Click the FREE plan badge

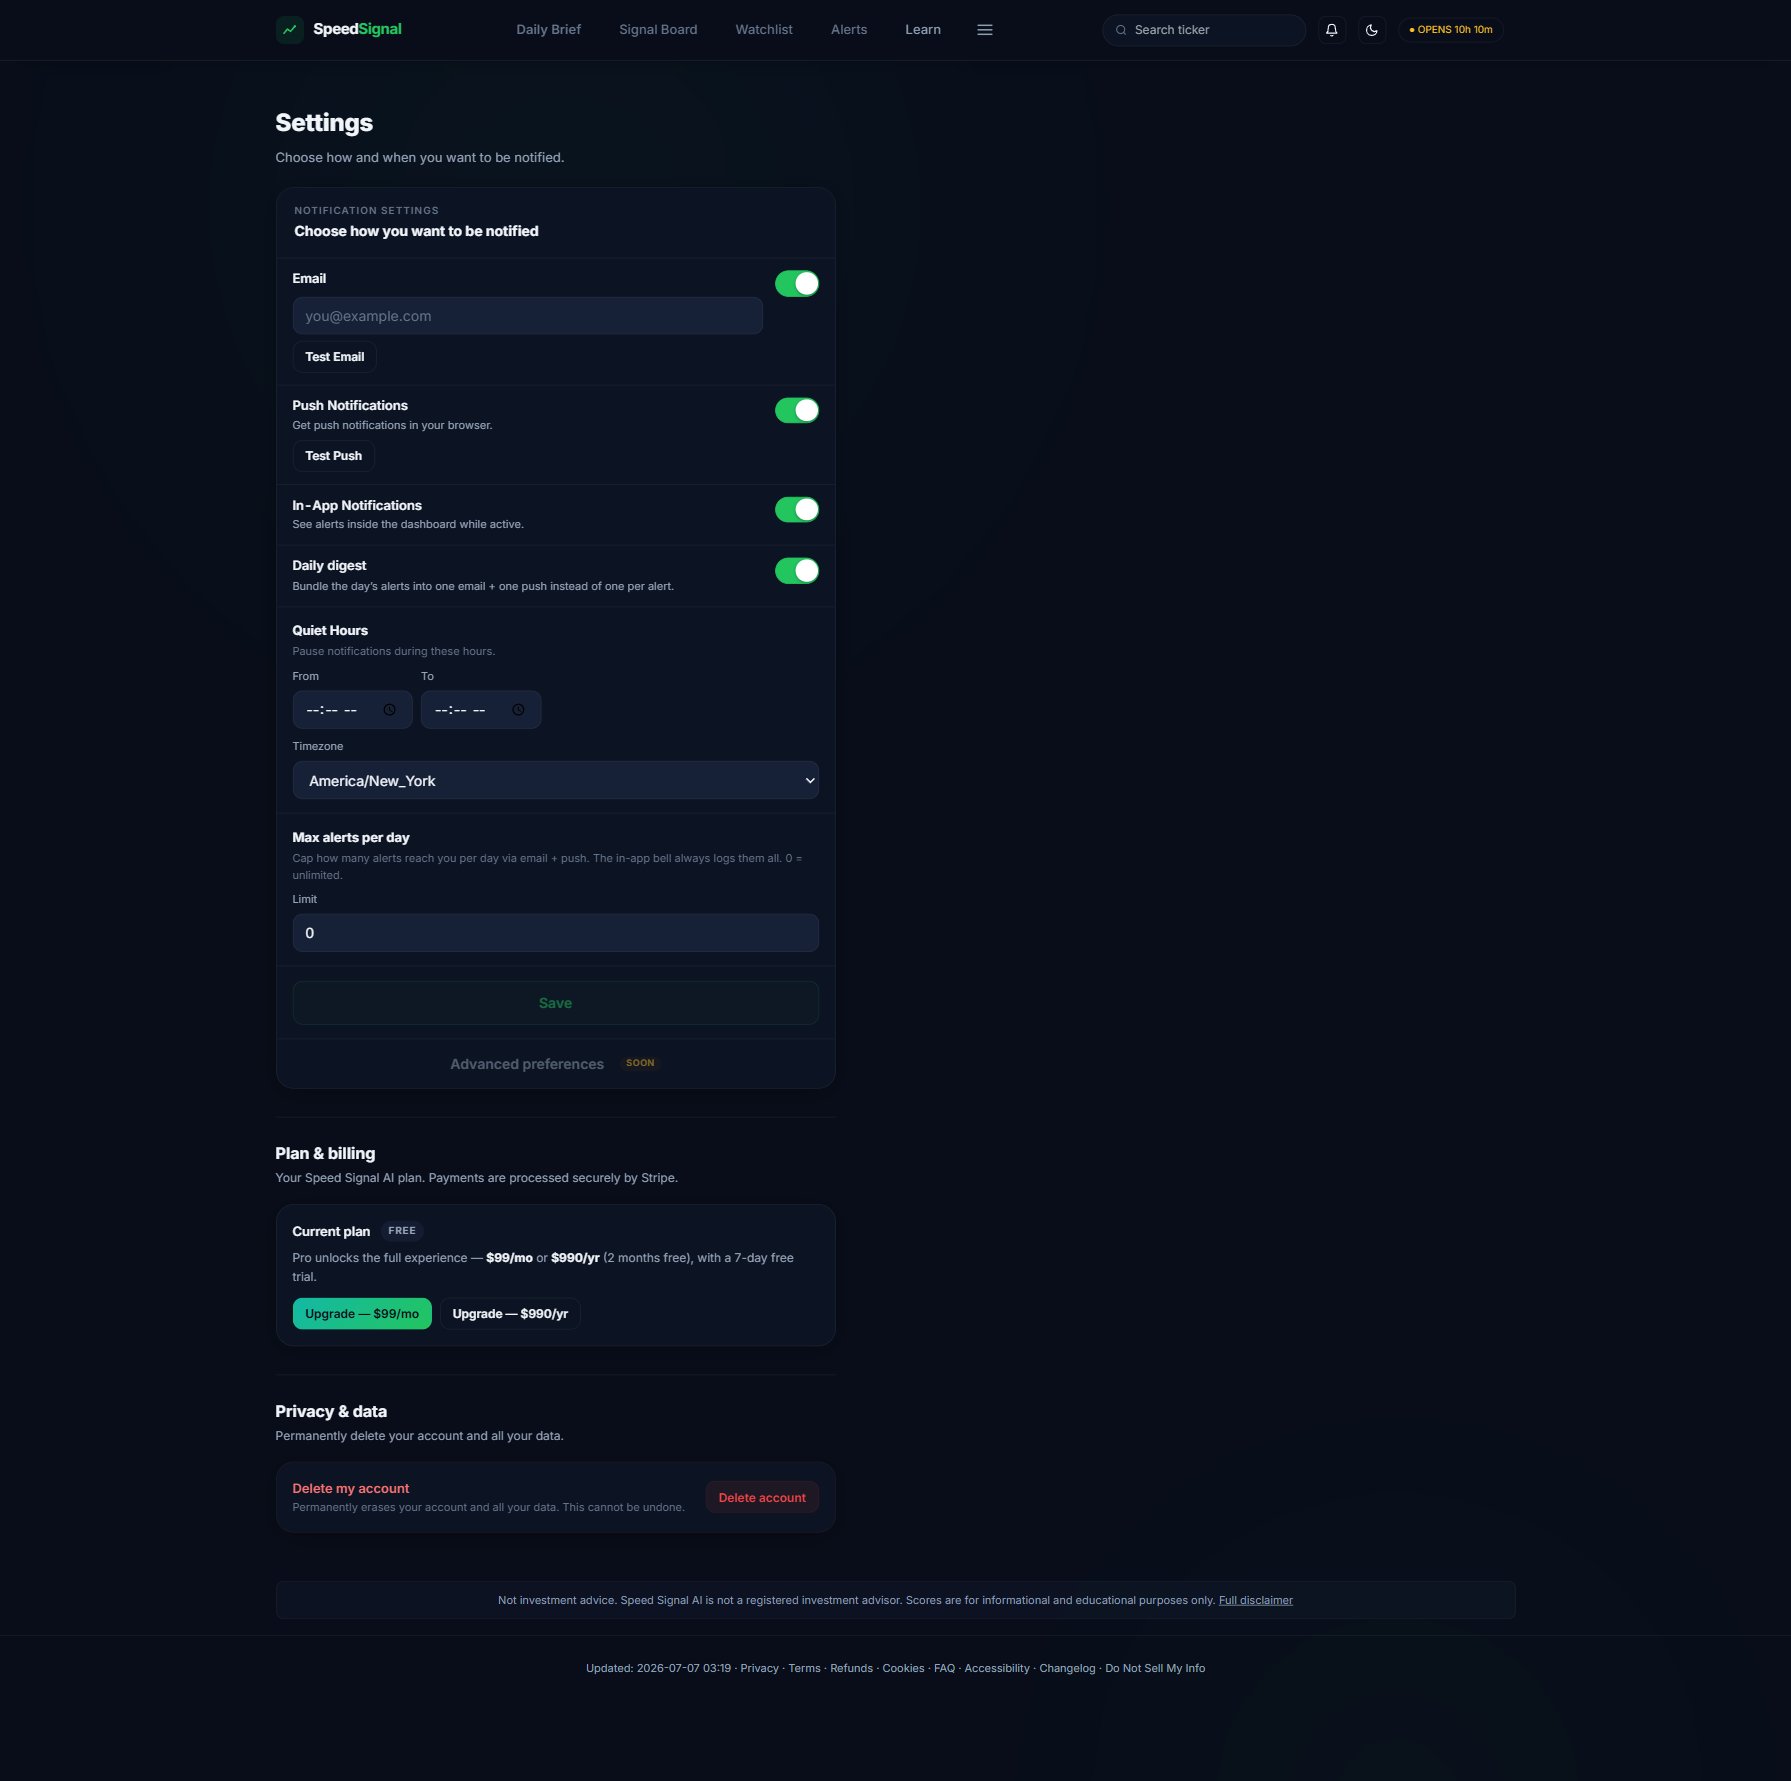[402, 1231]
